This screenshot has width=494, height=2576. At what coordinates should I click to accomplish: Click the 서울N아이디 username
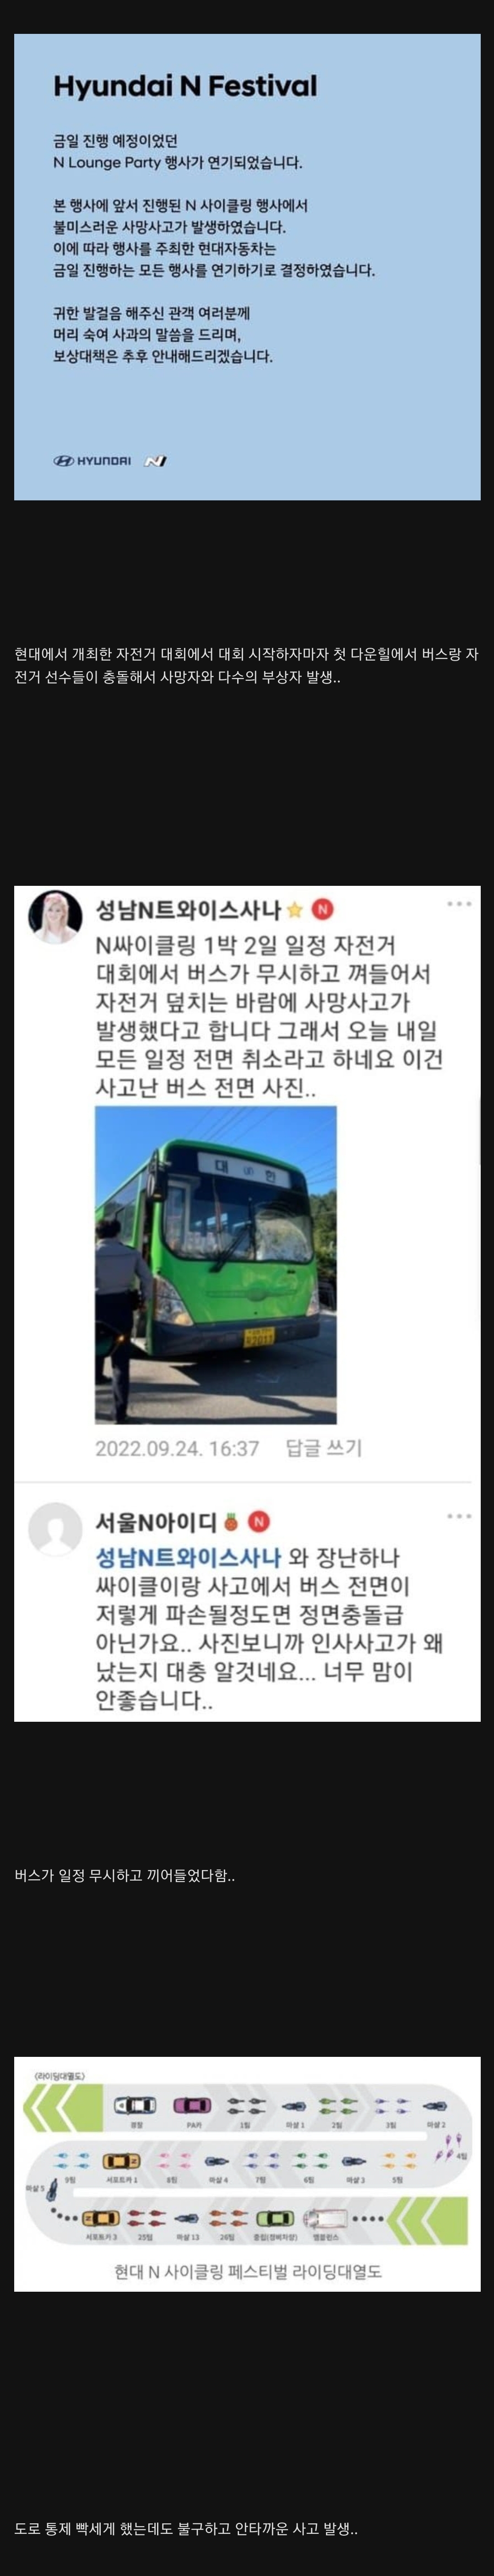pos(156,1522)
